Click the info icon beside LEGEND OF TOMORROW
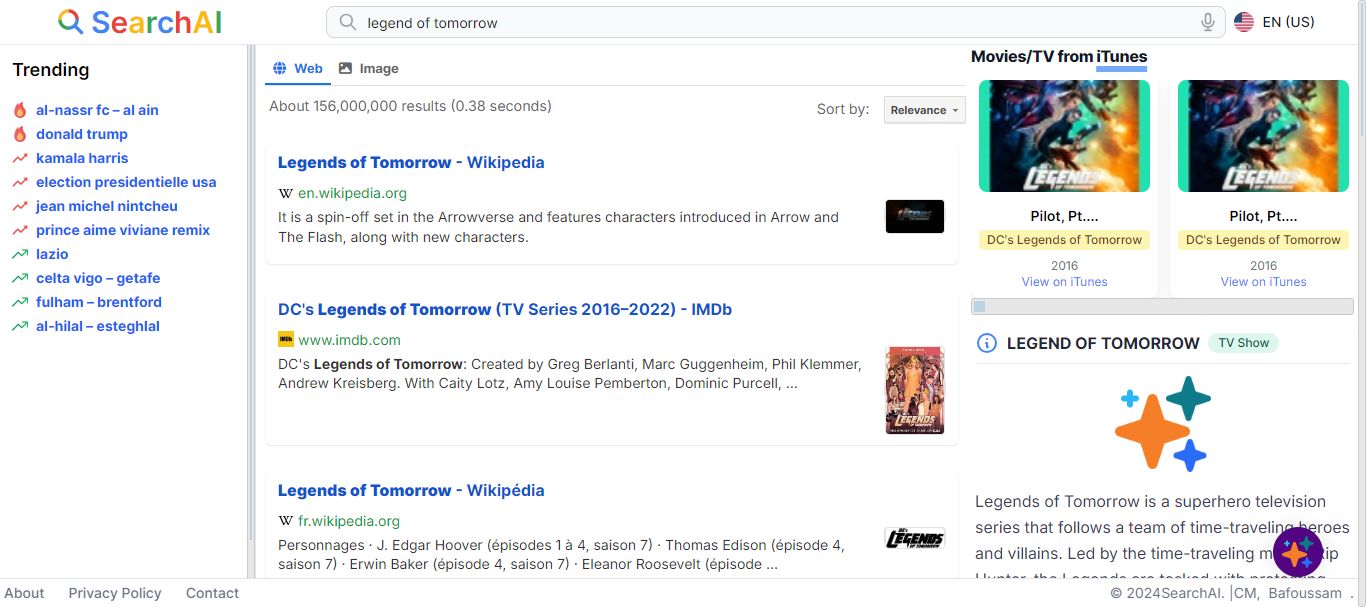Screen dimensions: 1366x607 click(x=986, y=343)
